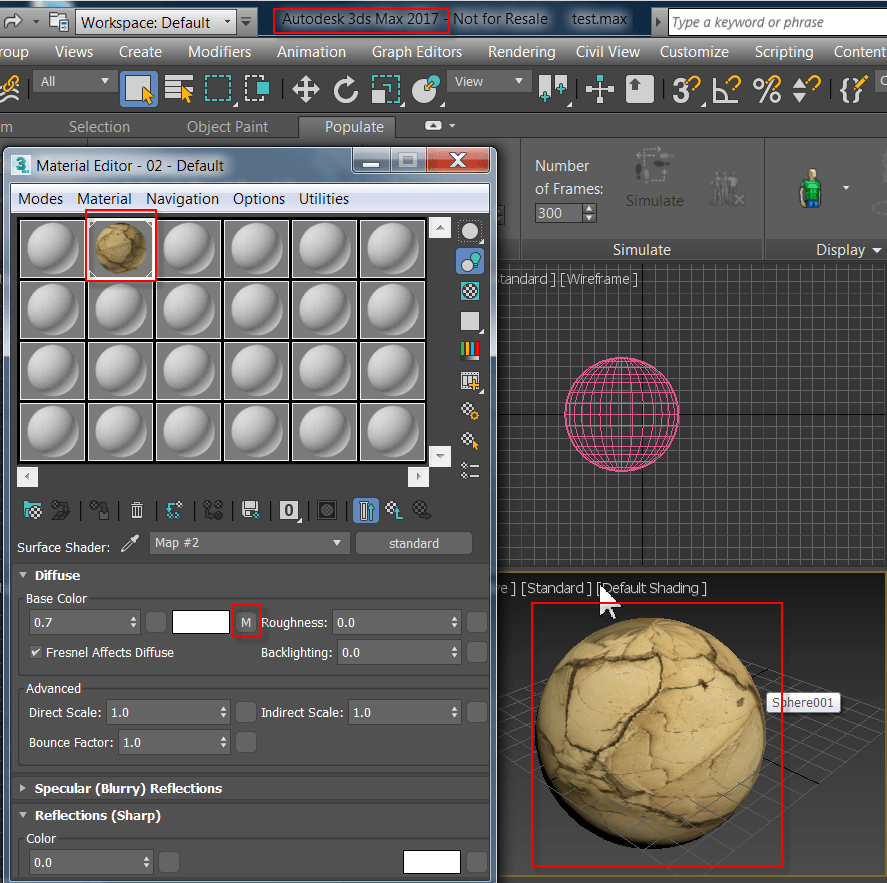Click the trash icon to reset material
Viewport: 887px width, 883px height.
click(137, 511)
